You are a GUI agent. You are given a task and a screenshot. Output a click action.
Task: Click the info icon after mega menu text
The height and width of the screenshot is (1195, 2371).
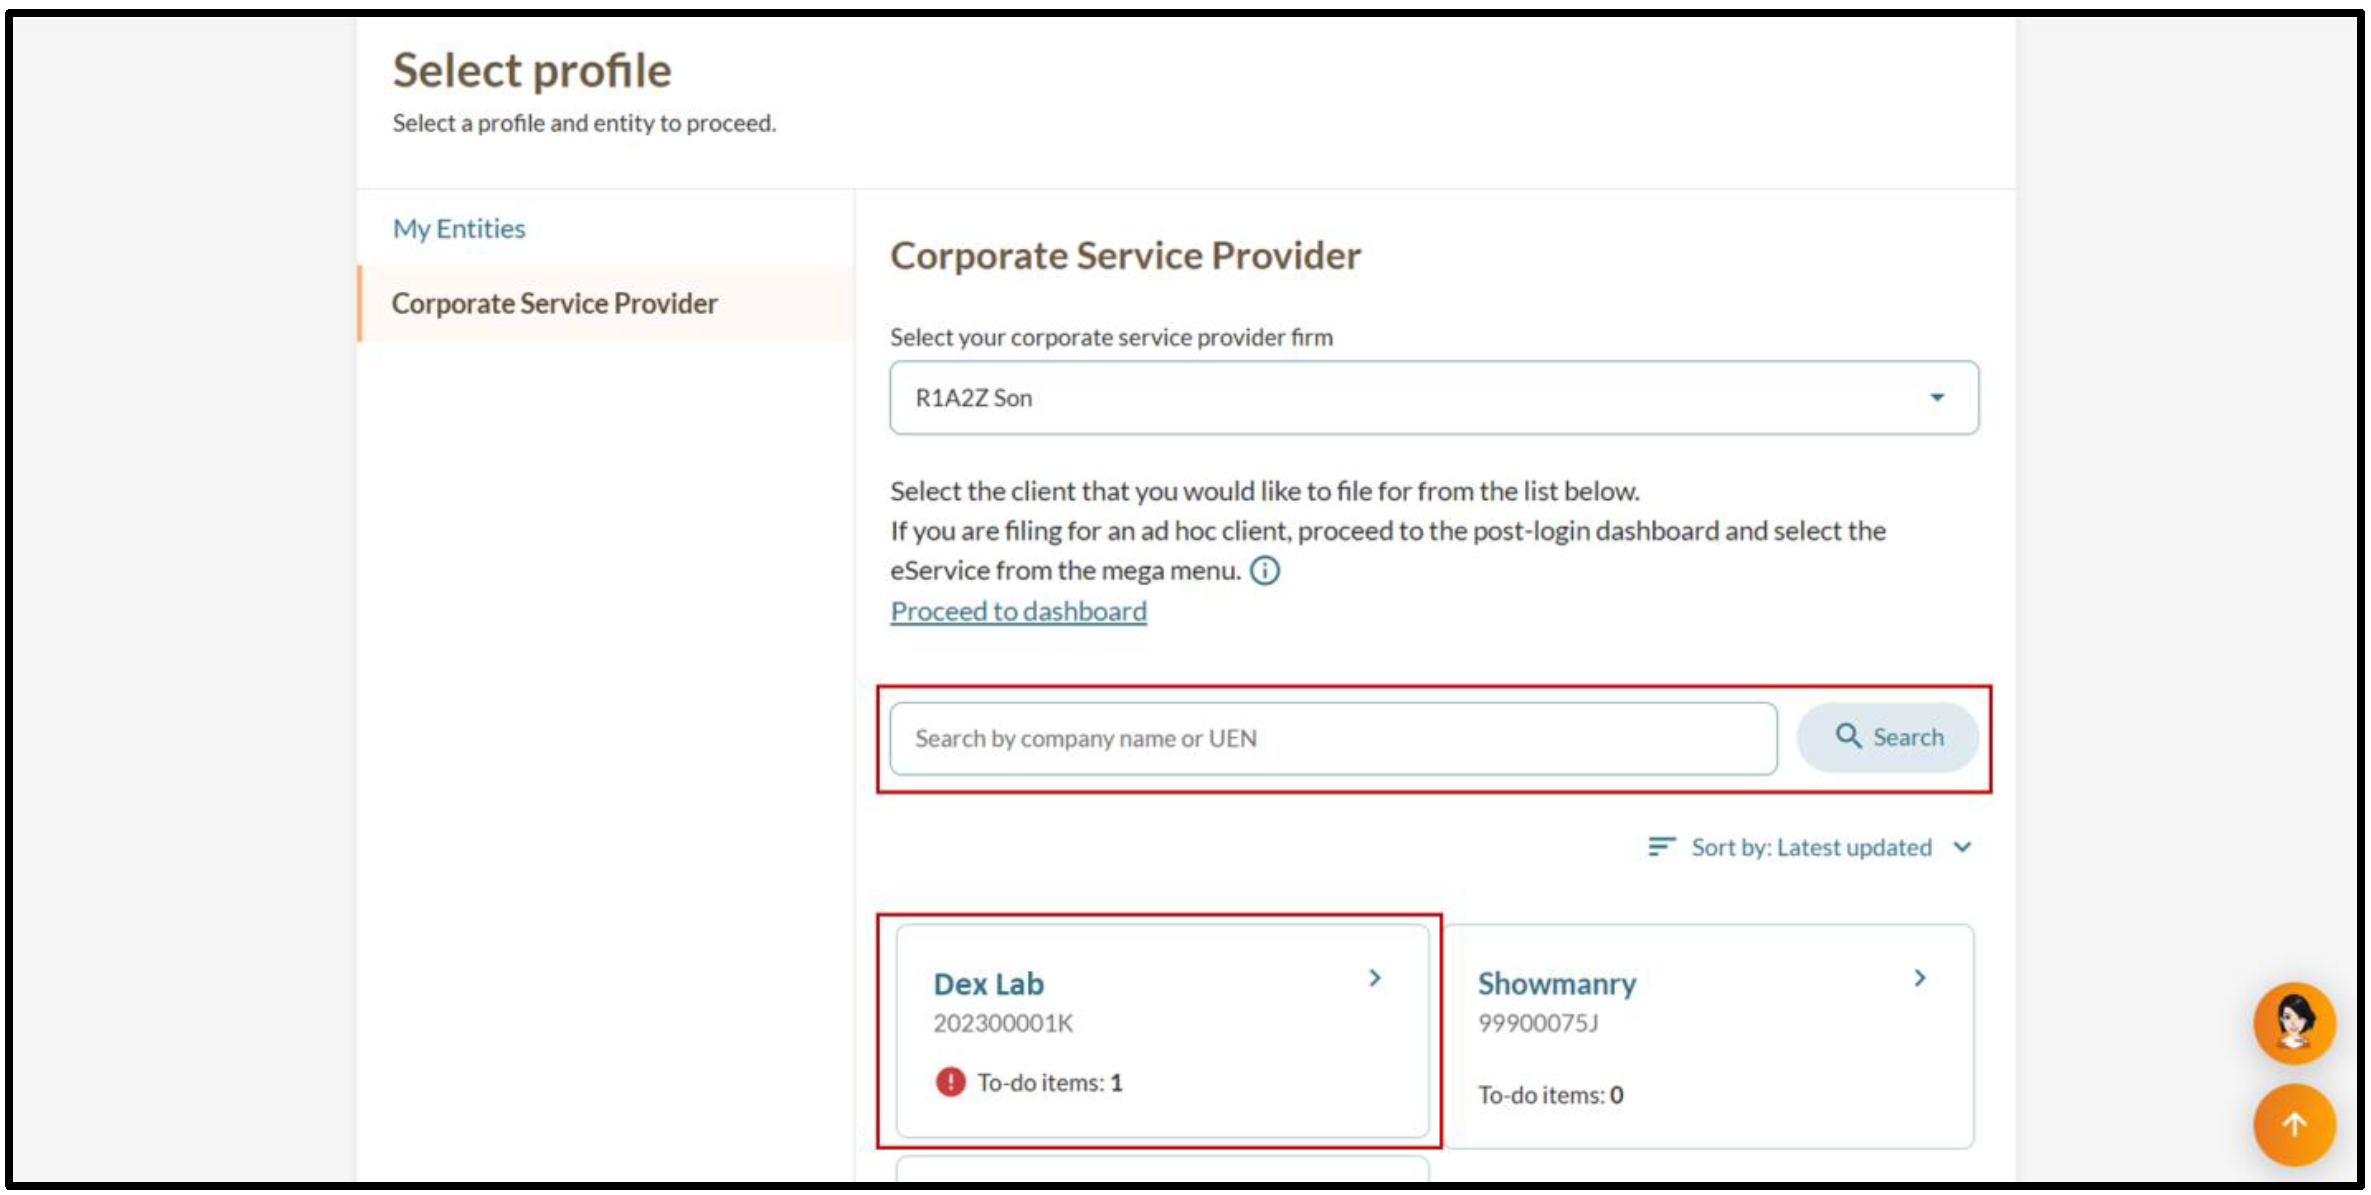pos(1265,571)
